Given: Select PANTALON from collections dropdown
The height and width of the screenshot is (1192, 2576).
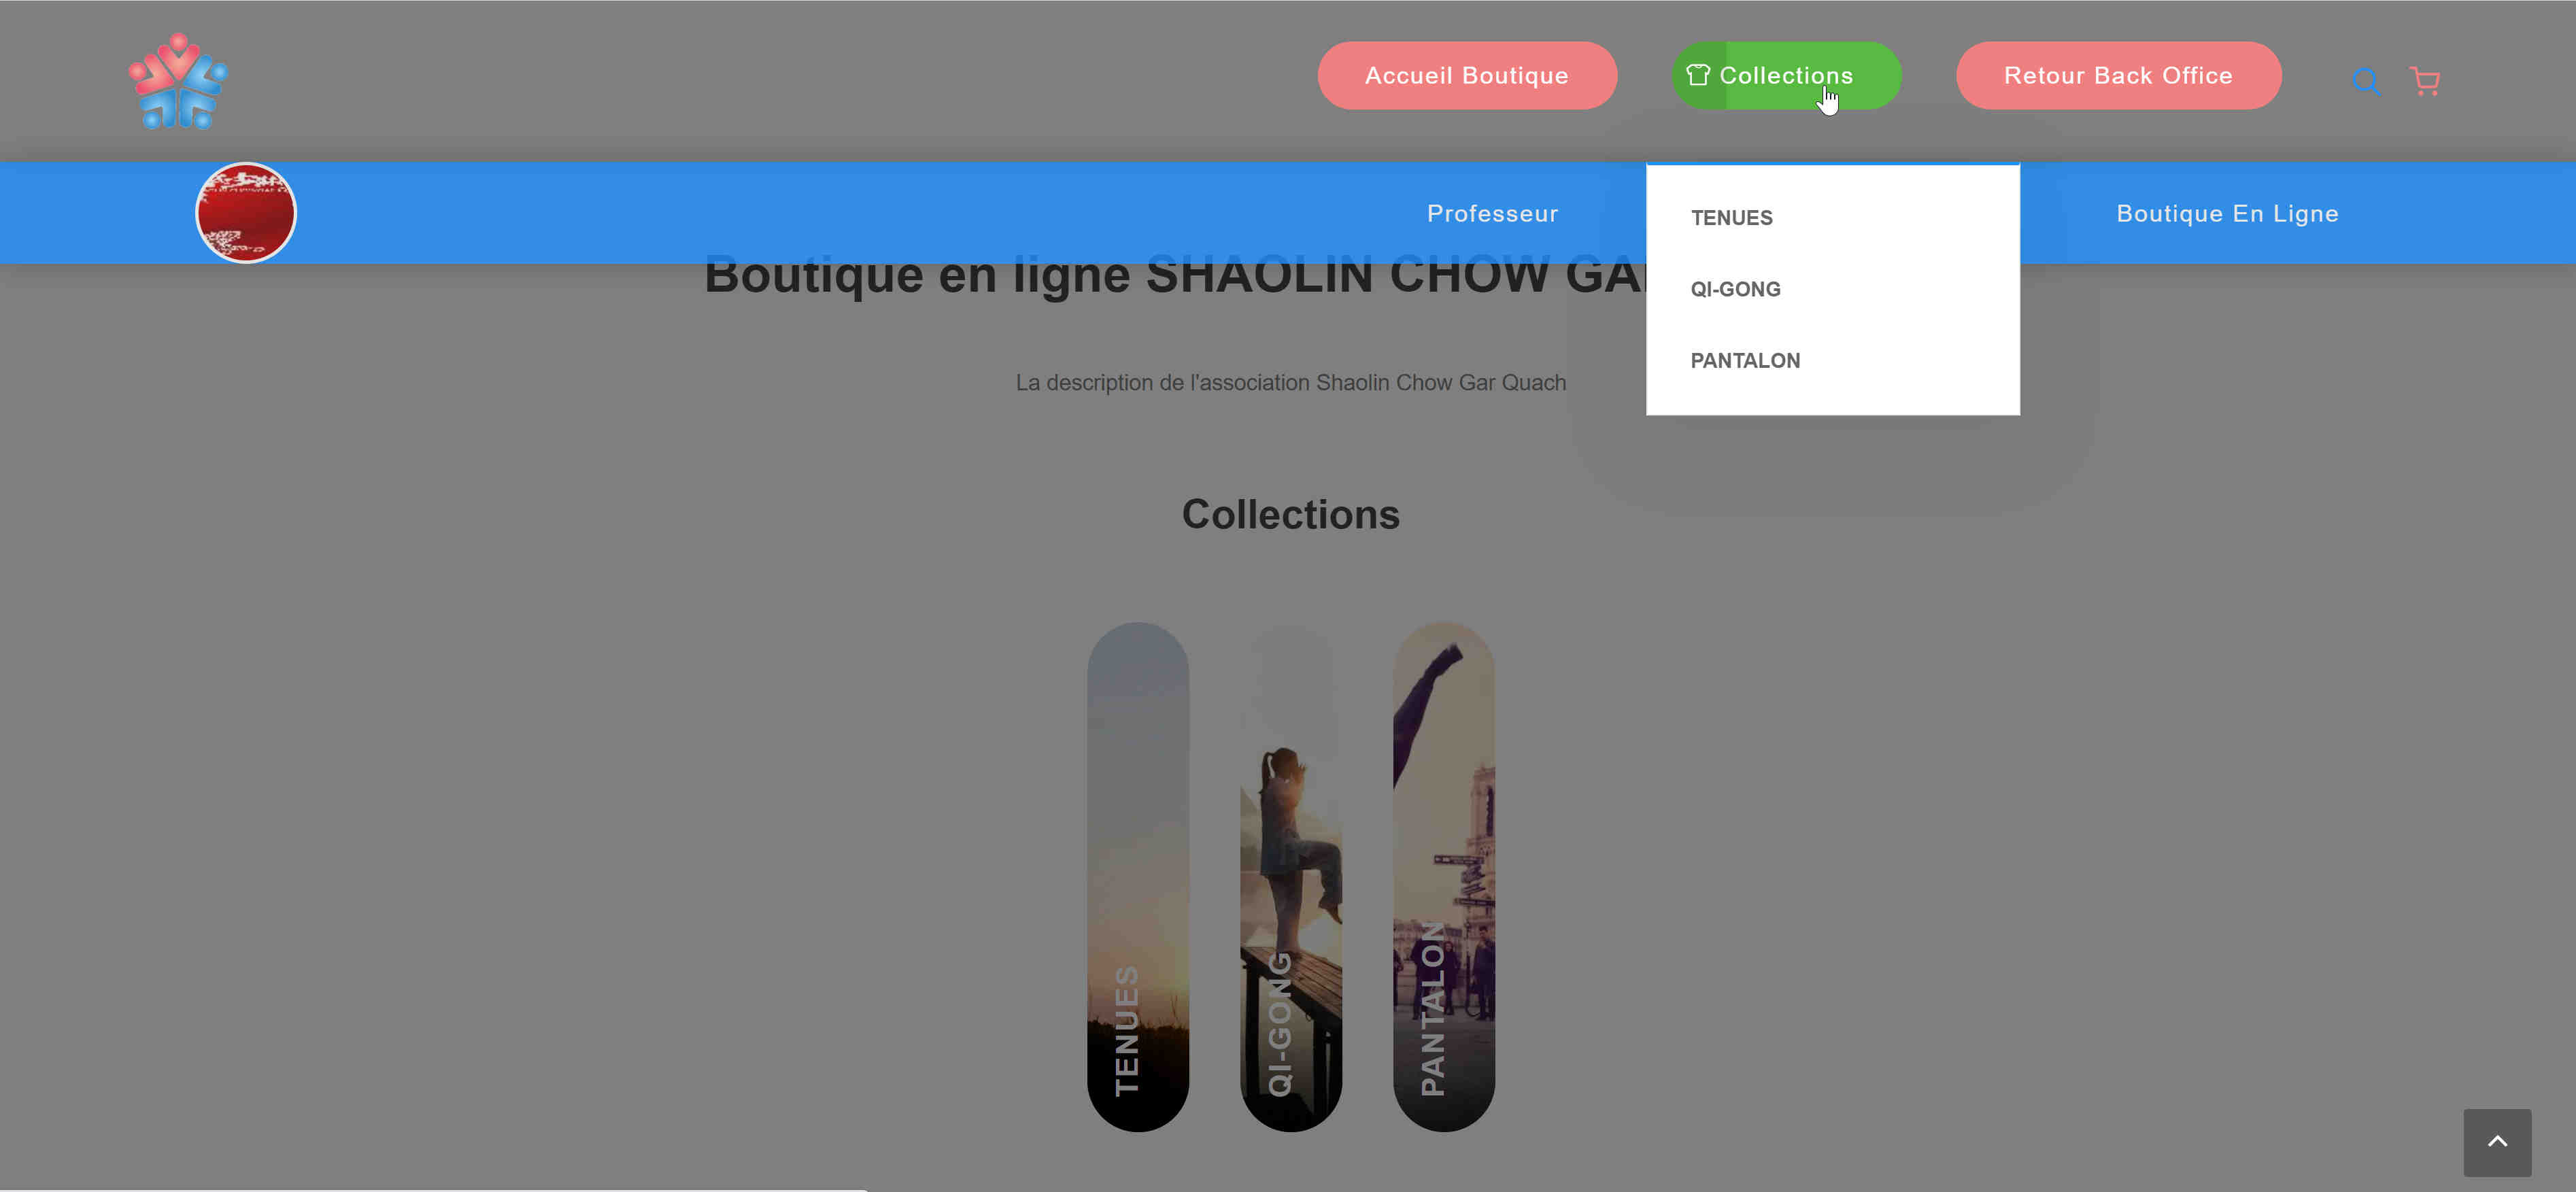Looking at the screenshot, I should pos(1746,360).
